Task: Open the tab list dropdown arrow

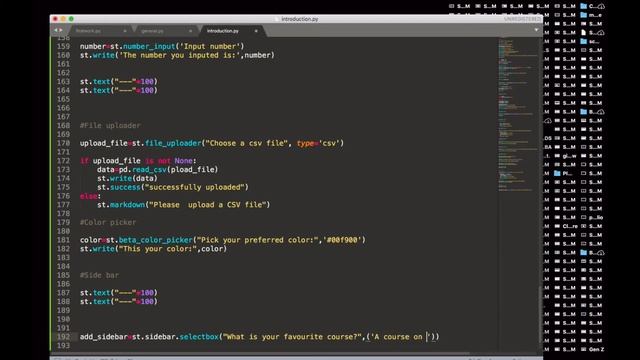Action: [536, 30]
